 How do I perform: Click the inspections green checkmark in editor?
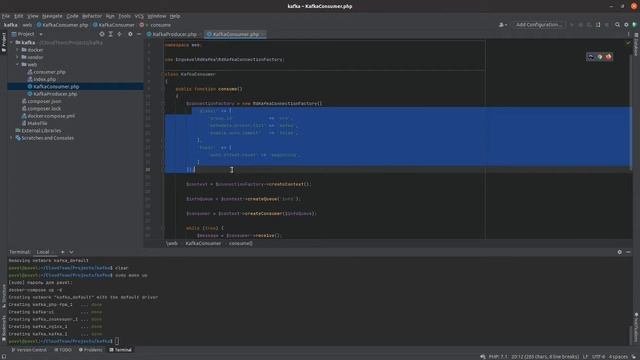[x=628, y=43]
